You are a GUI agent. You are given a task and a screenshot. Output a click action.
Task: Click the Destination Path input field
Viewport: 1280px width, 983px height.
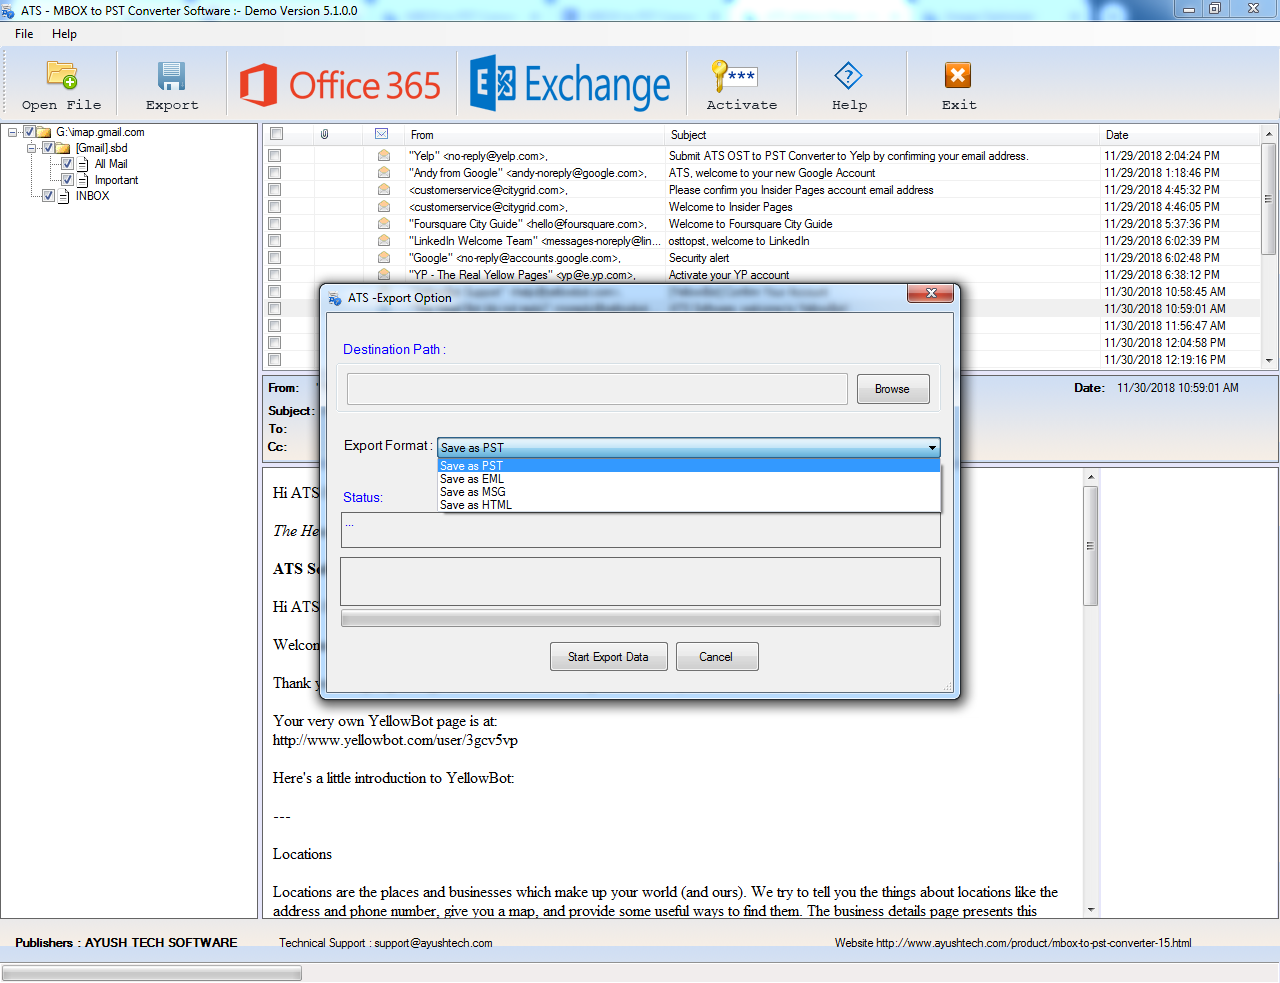[597, 389]
